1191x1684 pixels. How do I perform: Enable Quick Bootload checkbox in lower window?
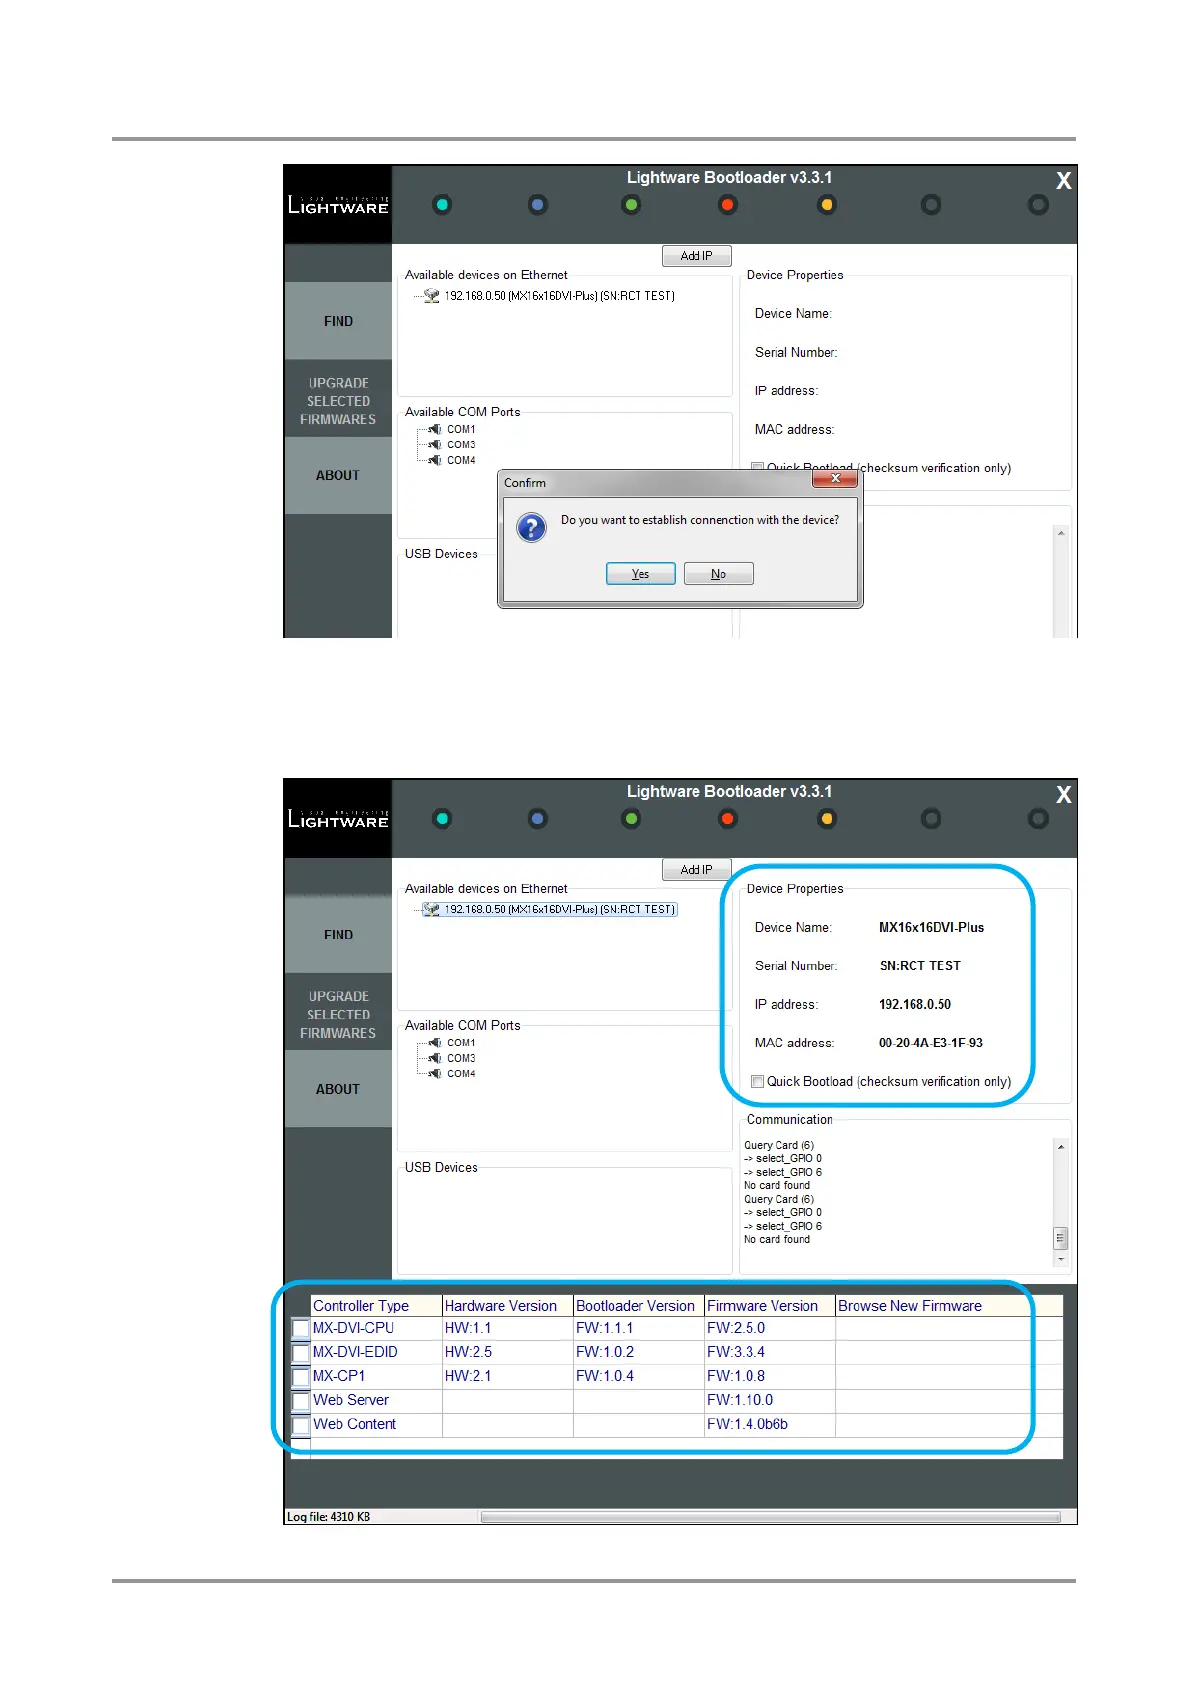click(758, 1082)
